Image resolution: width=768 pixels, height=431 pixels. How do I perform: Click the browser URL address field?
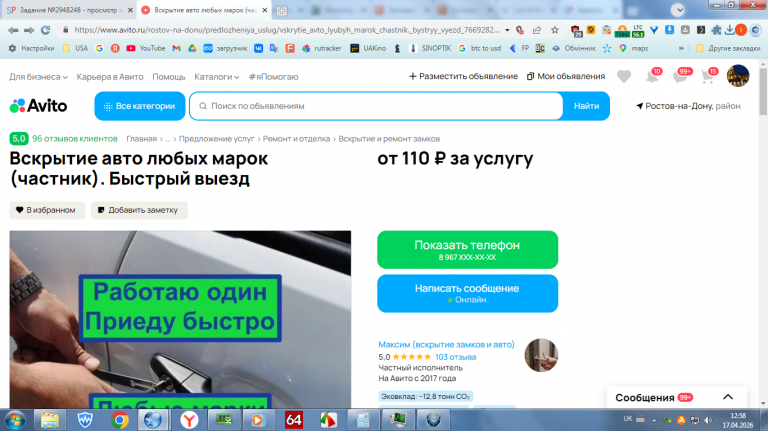[287, 30]
